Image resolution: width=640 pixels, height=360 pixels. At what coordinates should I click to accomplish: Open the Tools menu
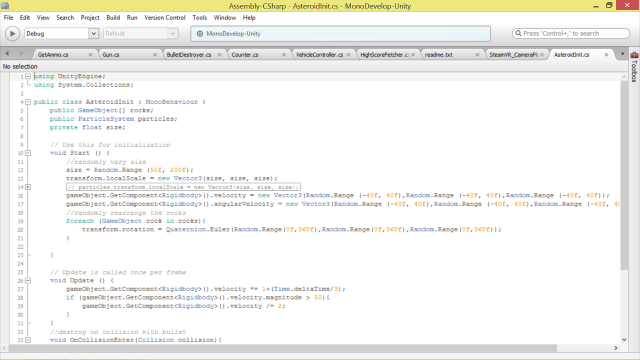tap(200, 18)
